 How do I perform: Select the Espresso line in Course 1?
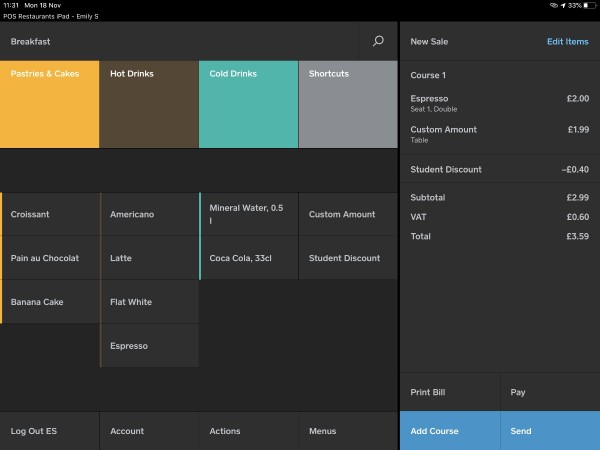499,103
